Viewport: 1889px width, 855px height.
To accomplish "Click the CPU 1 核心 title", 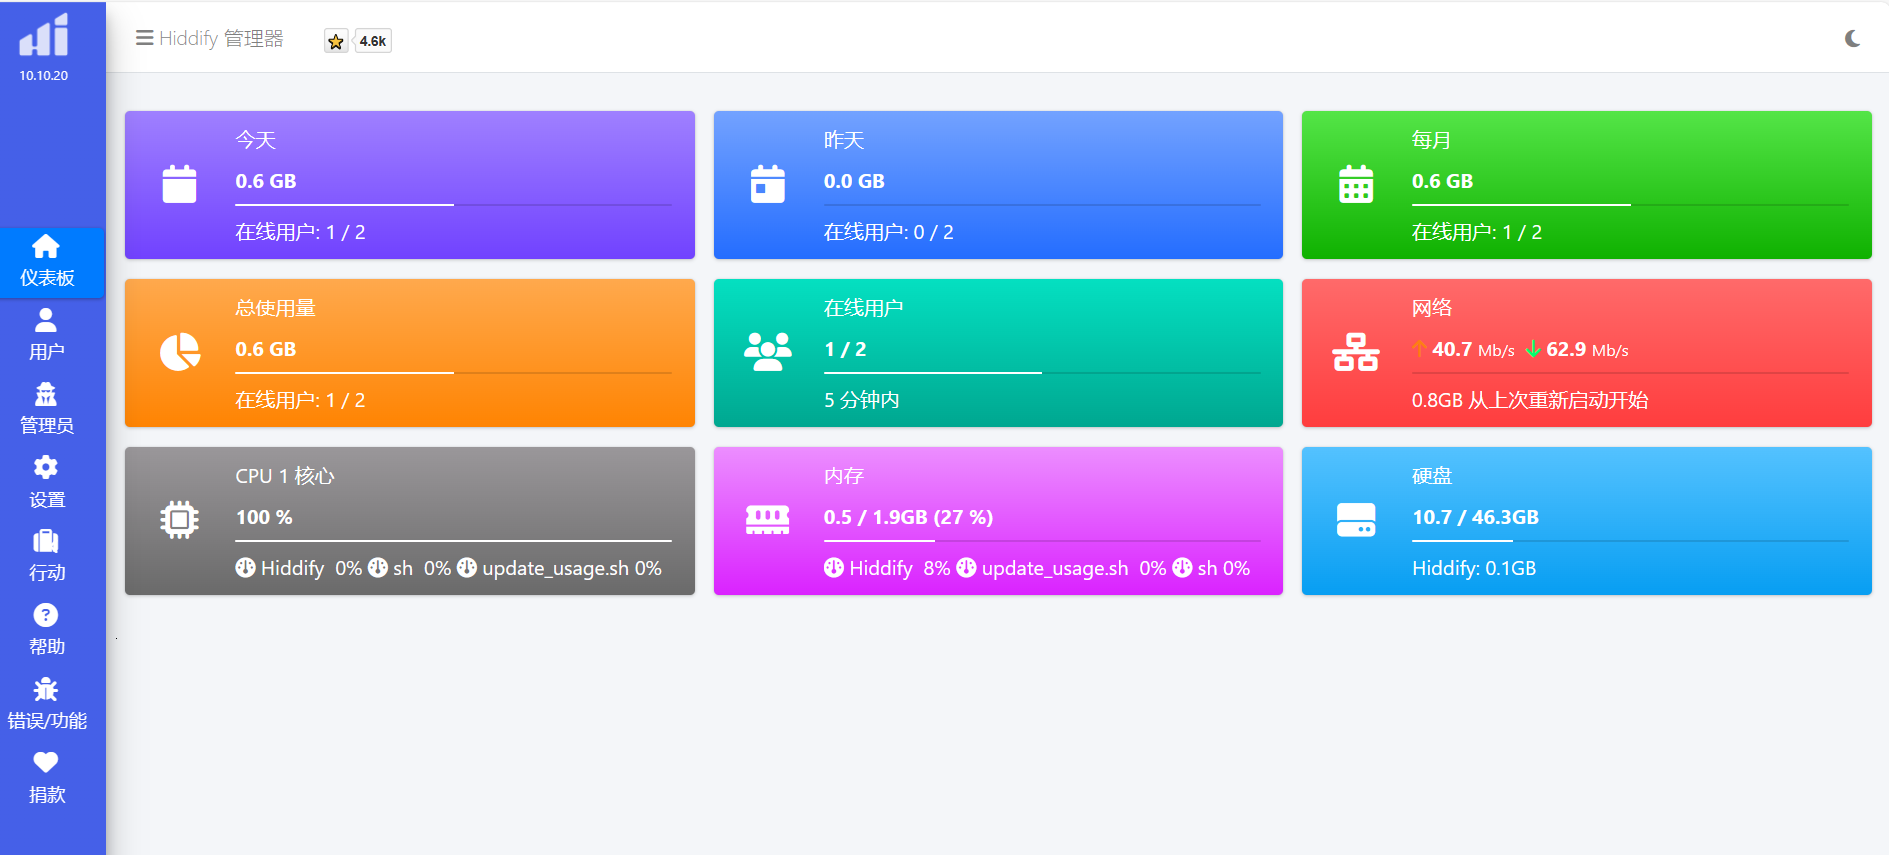I will point(285,476).
